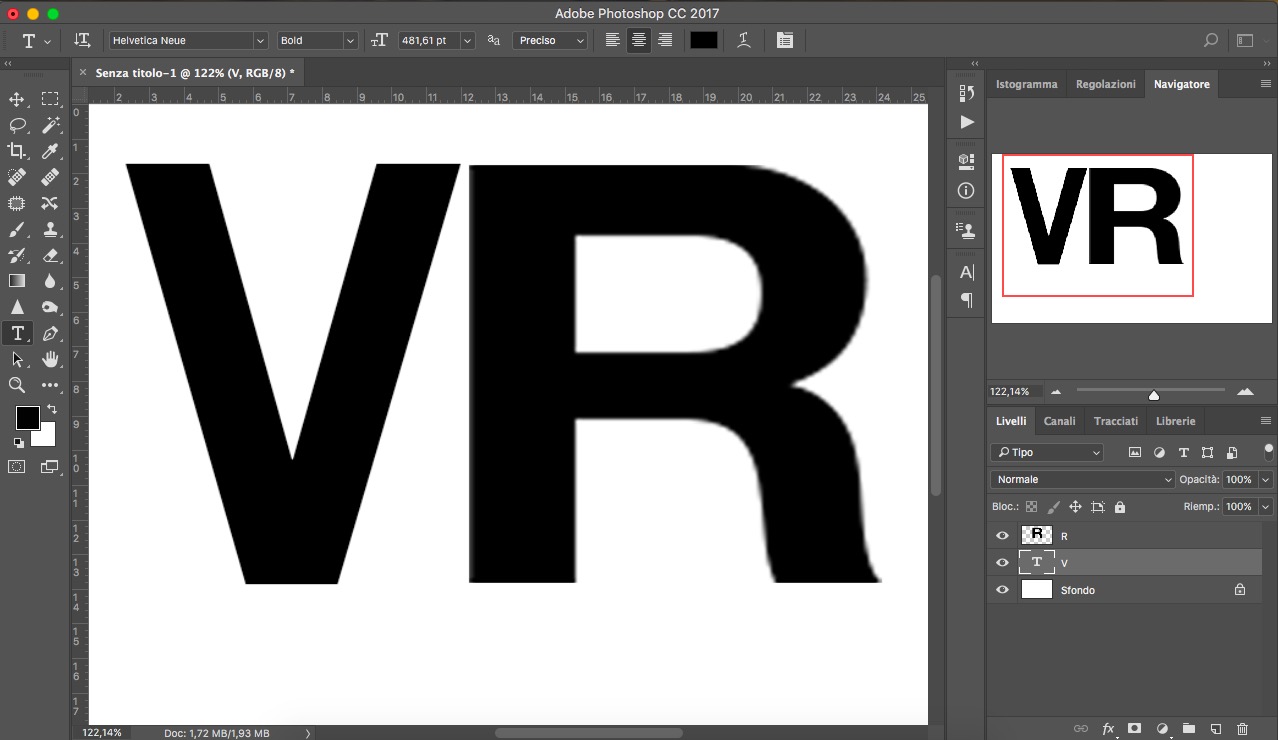Select the Lasso tool
This screenshot has width=1278, height=740.
[x=17, y=125]
